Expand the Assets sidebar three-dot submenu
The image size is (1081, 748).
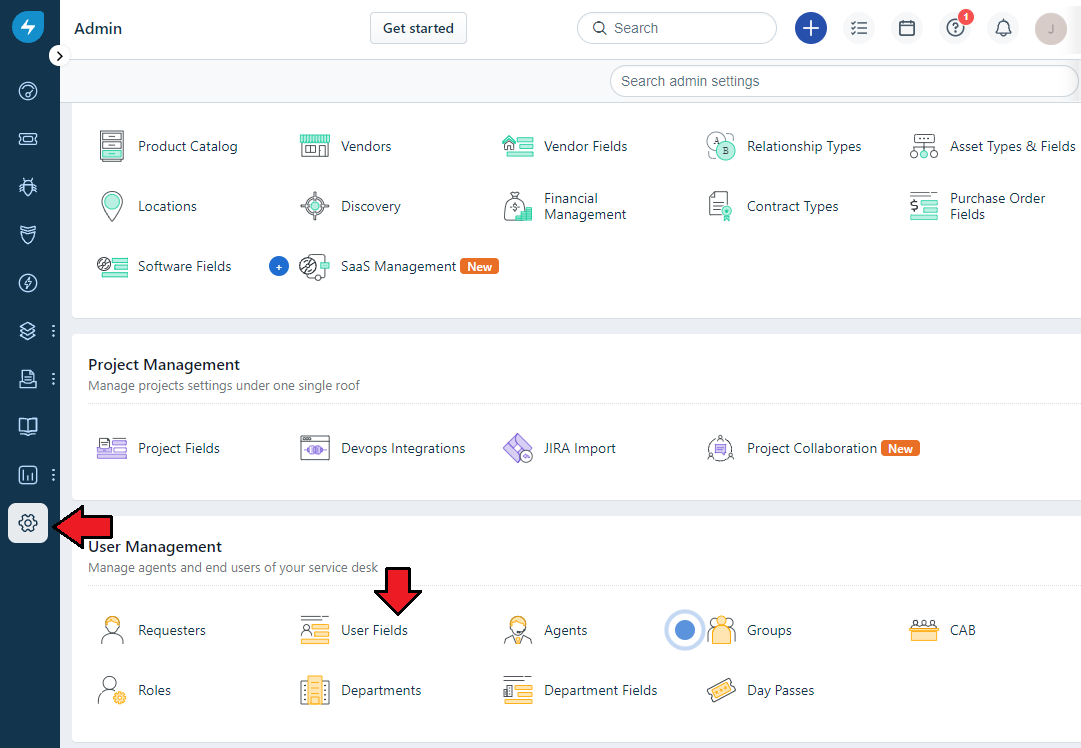click(53, 331)
